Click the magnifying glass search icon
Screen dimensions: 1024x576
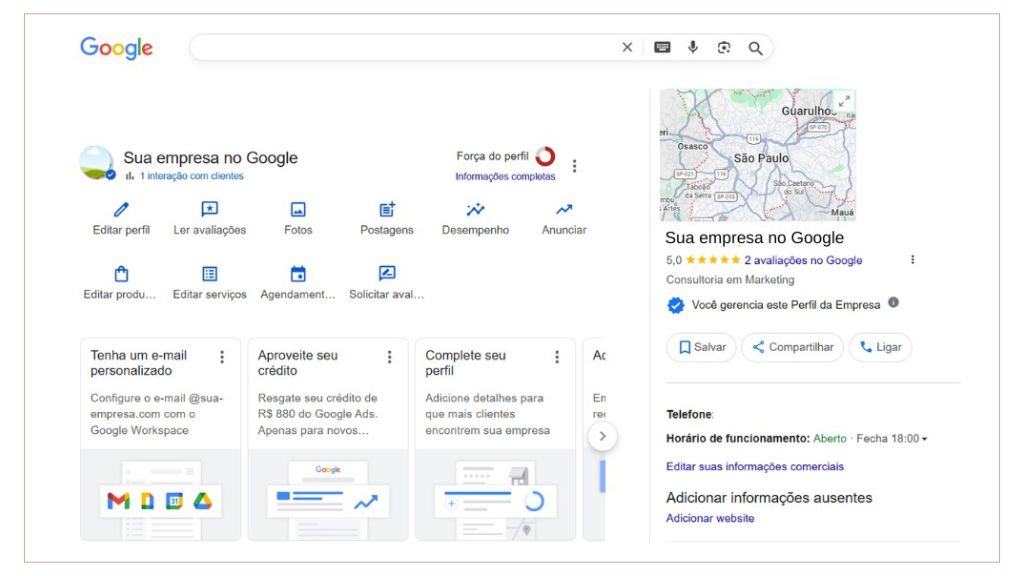(756, 48)
